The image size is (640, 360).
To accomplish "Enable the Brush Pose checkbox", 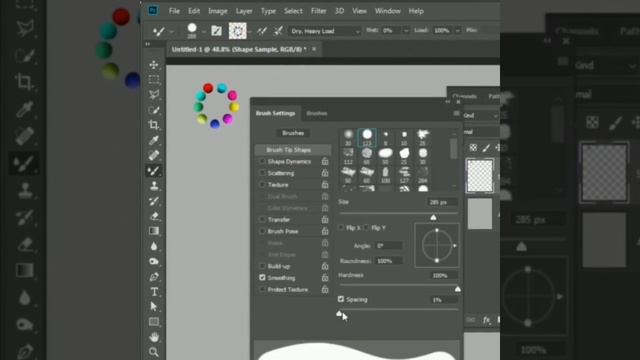I will (x=262, y=231).
